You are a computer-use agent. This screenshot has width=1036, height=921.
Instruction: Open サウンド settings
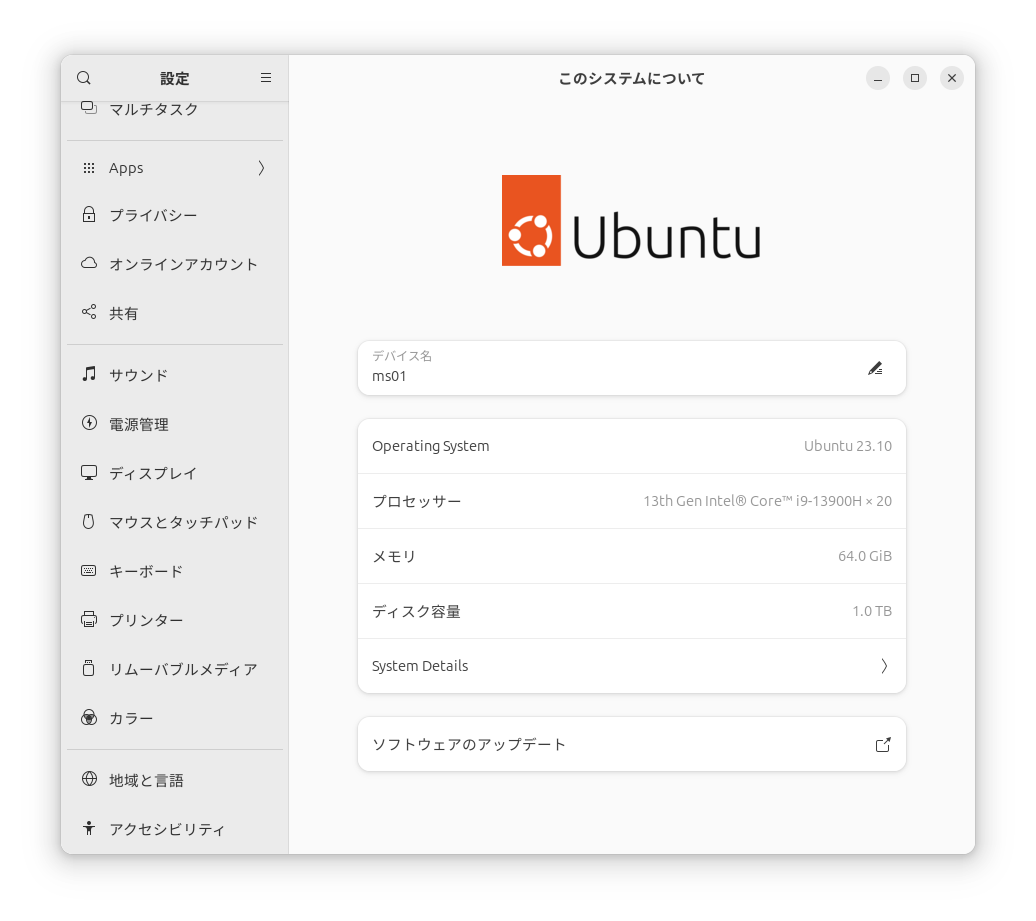click(x=175, y=375)
